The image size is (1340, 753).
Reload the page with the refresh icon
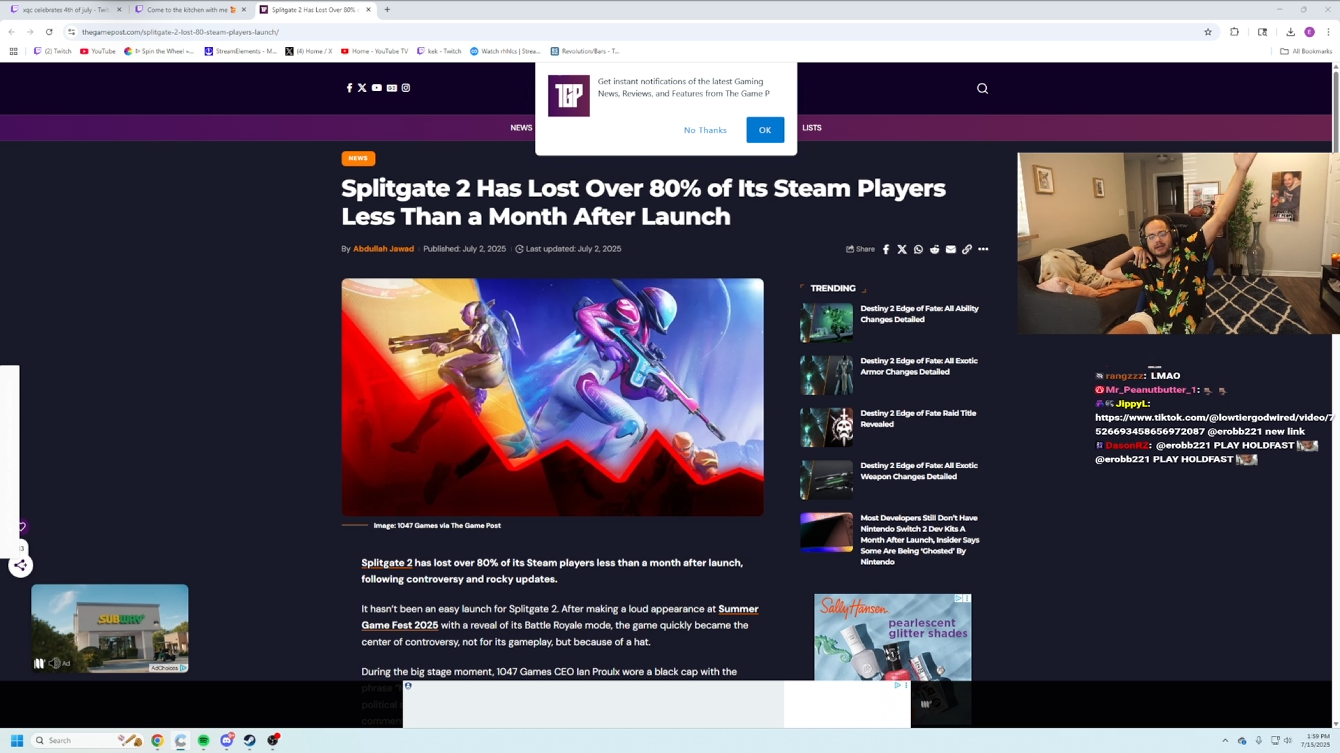(x=49, y=32)
